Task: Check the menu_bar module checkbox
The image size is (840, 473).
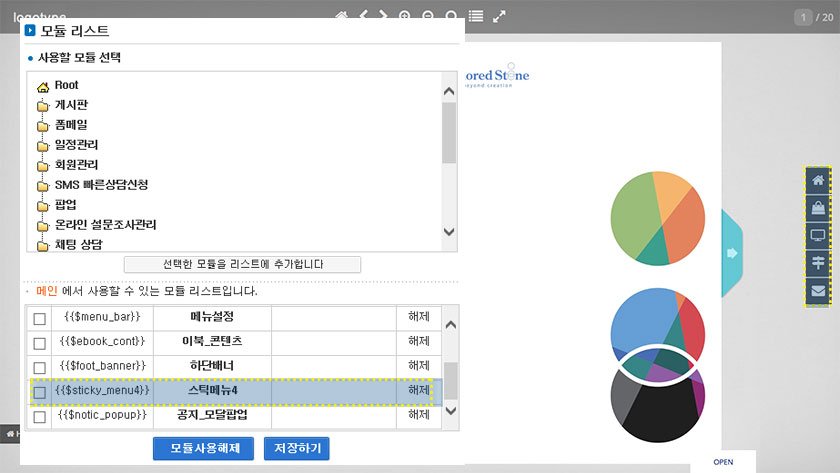Action: tap(40, 318)
